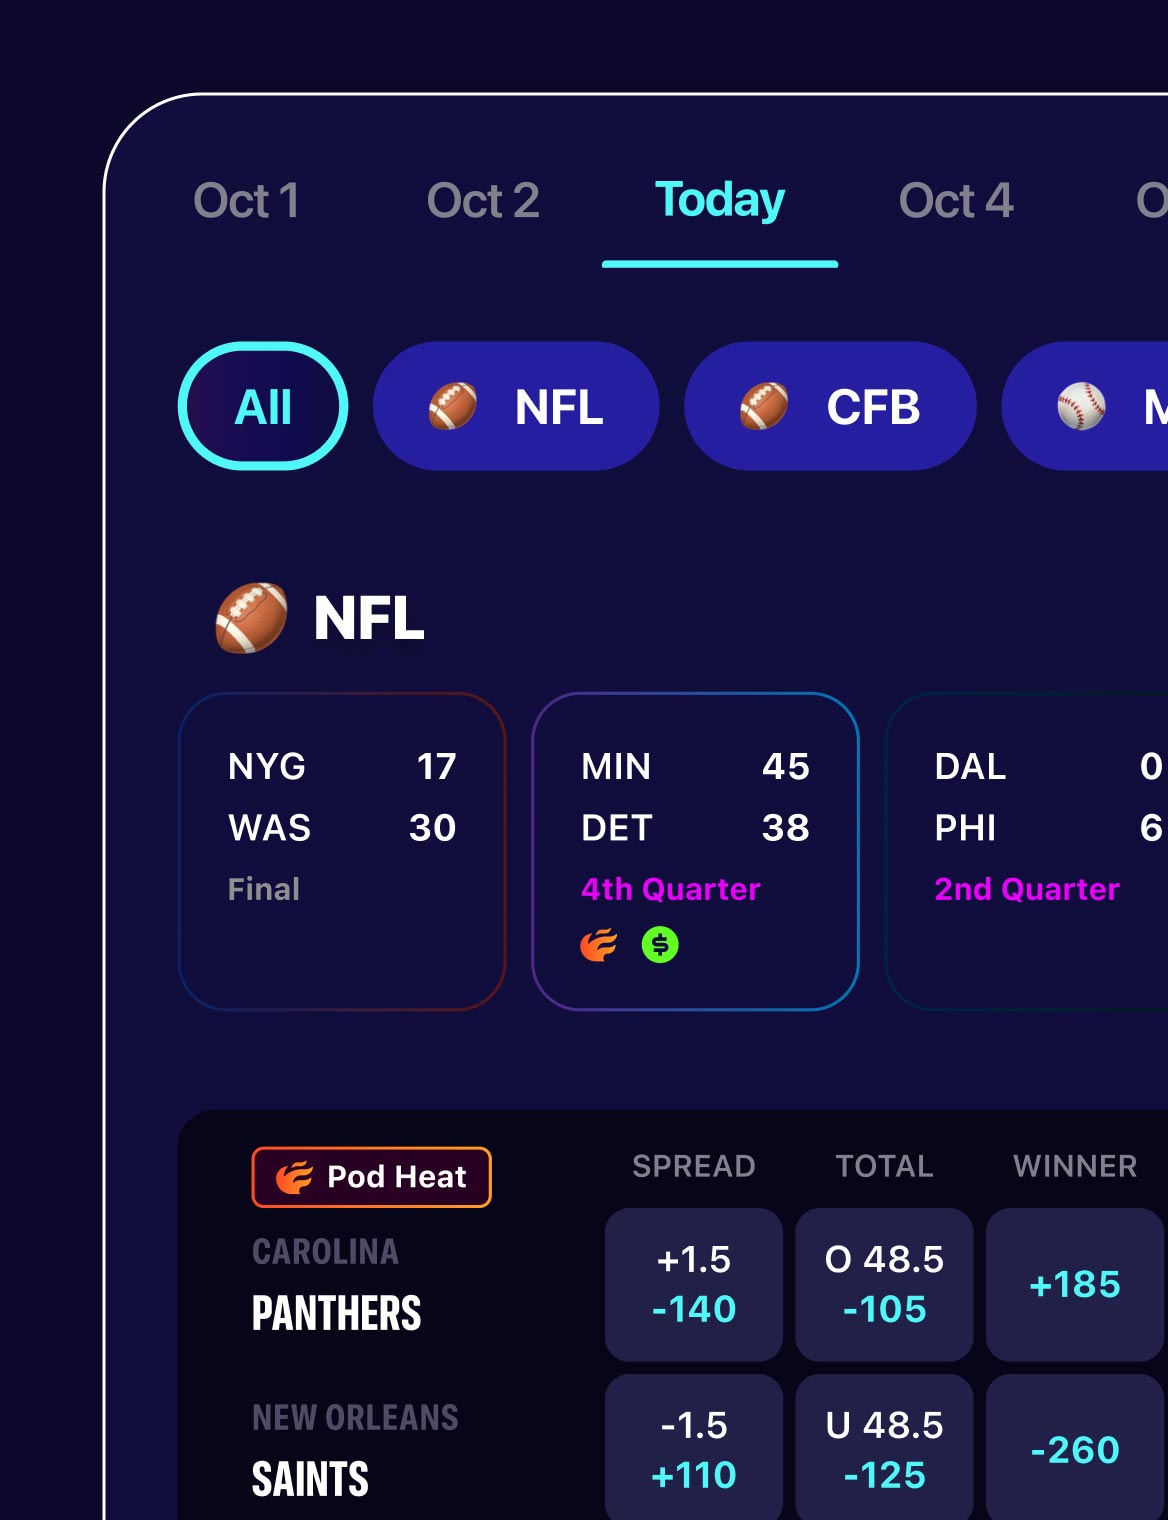The height and width of the screenshot is (1520, 1168).
Task: Select the All sports filter pill
Action: 261,406
